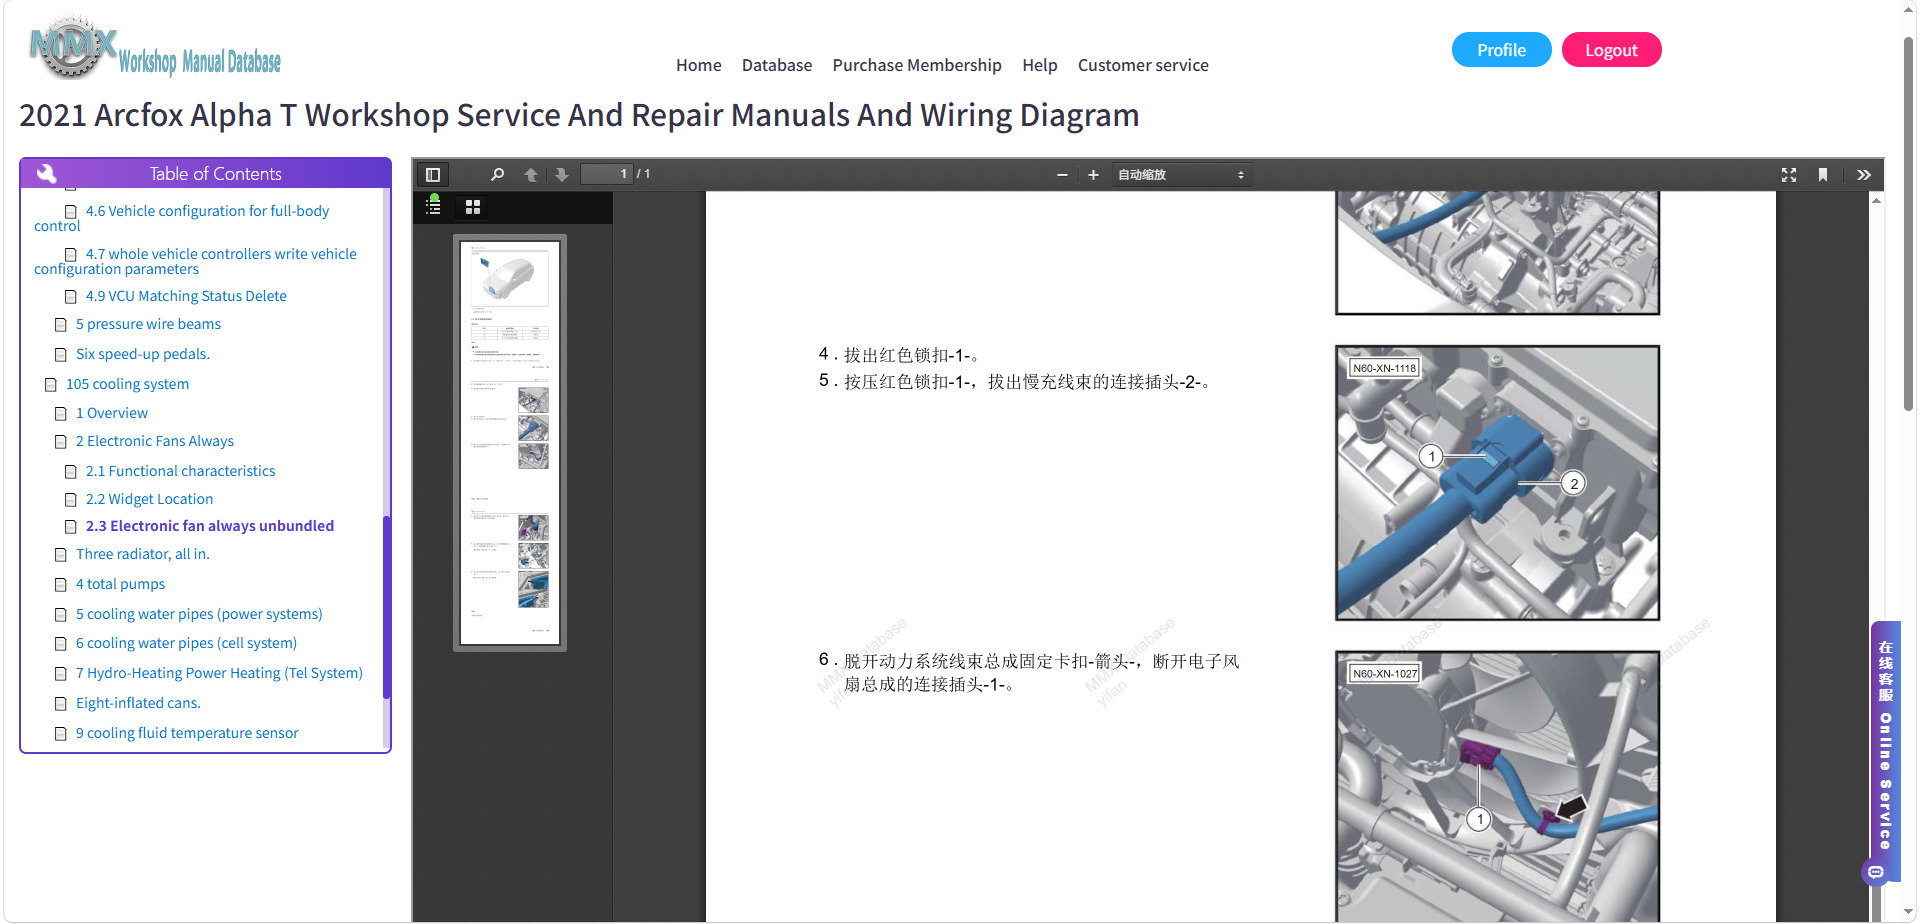Go to Purchase Membership page
This screenshot has height=924, width=1920.
pyautogui.click(x=917, y=65)
